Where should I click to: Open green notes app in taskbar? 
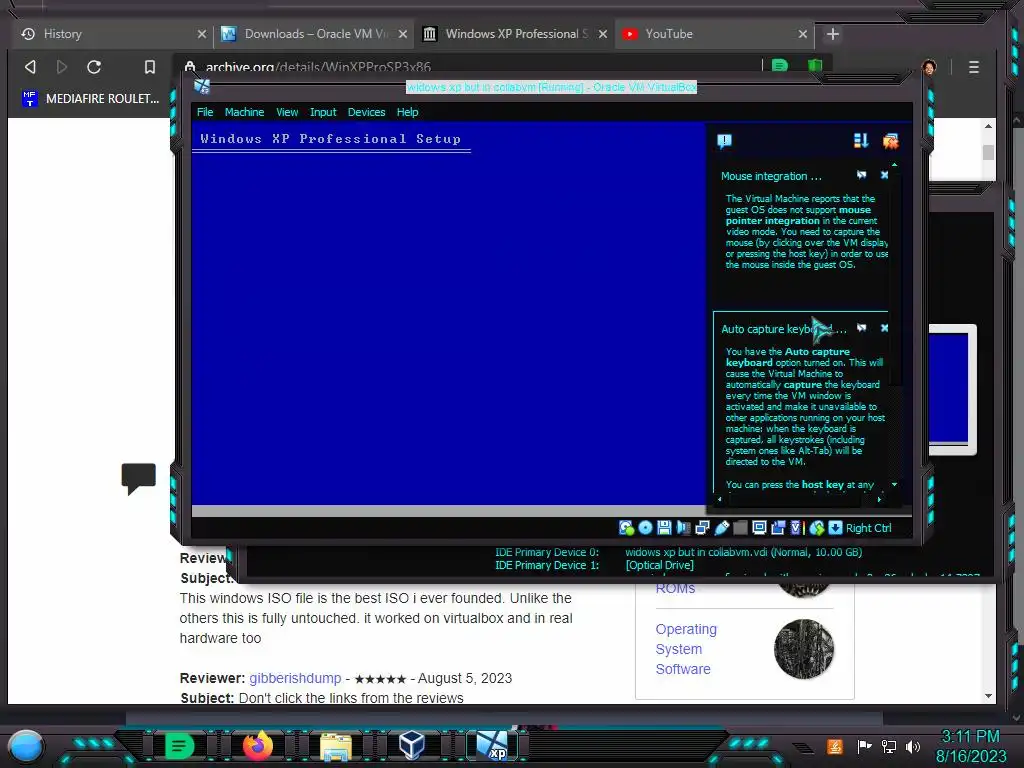(x=179, y=746)
